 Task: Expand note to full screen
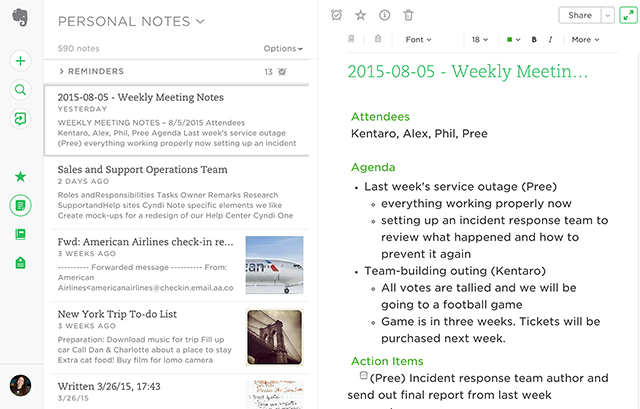click(x=626, y=15)
